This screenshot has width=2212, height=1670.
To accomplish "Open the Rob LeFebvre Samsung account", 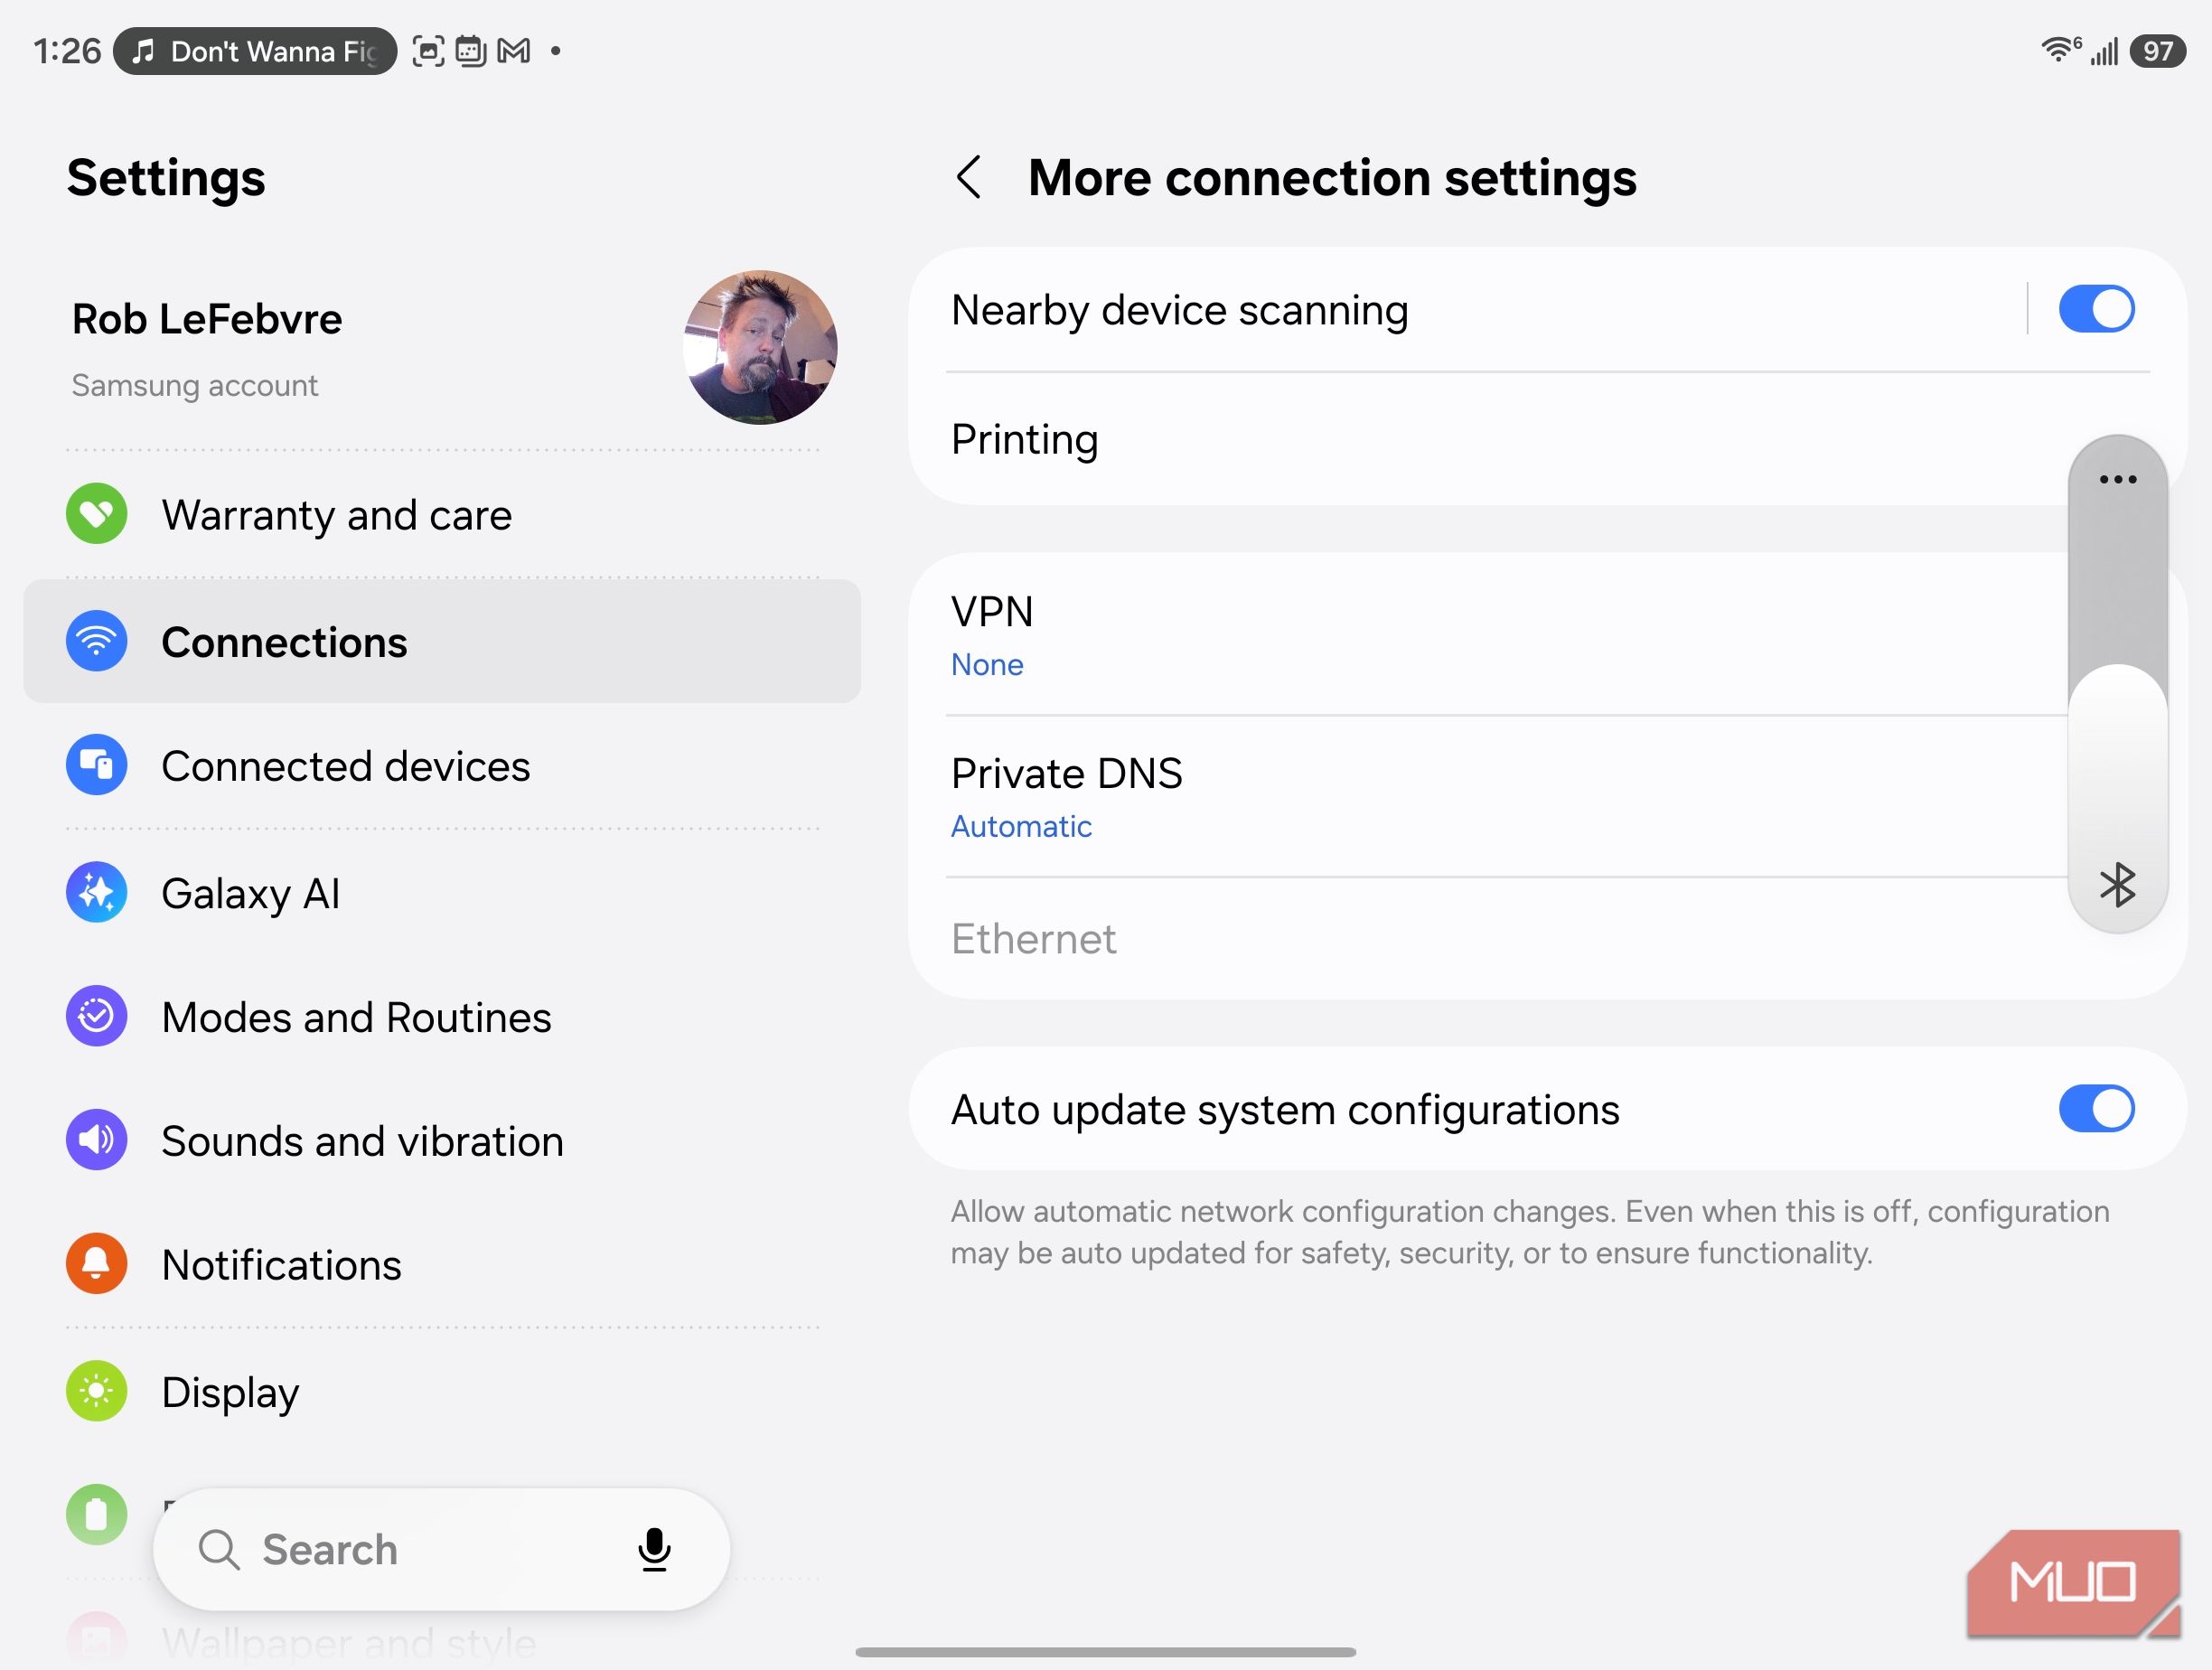I will click(442, 347).
